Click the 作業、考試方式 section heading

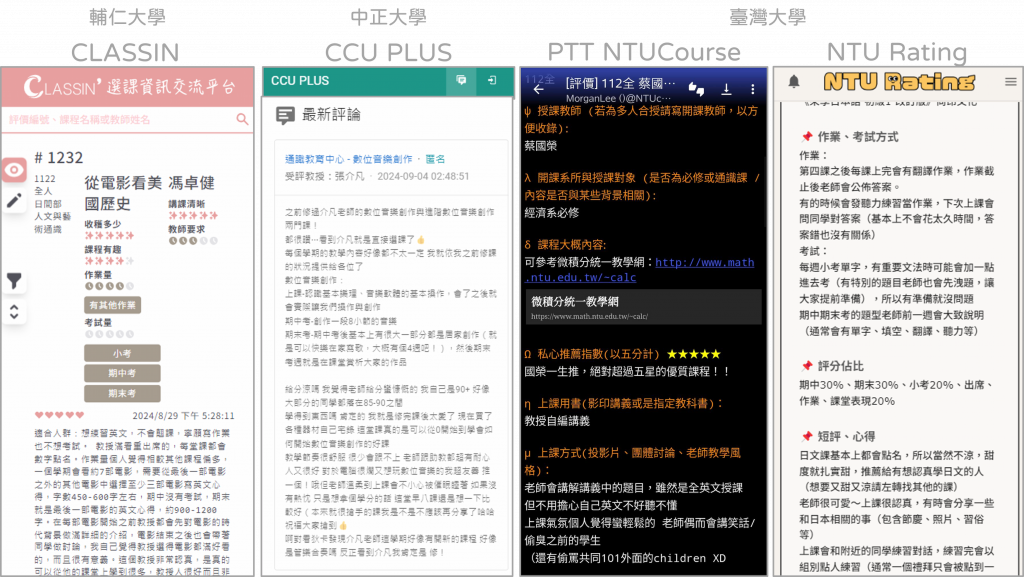tap(858, 136)
